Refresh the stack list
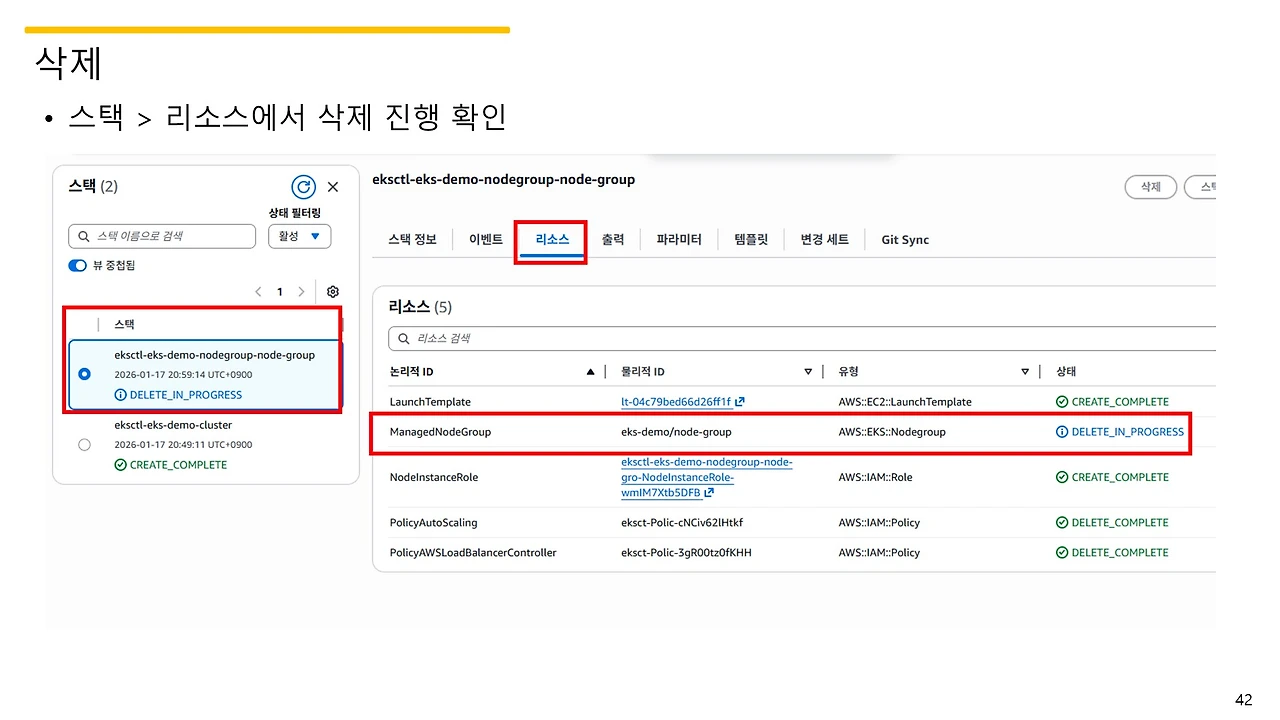The width and height of the screenshot is (1280, 720). [x=303, y=187]
